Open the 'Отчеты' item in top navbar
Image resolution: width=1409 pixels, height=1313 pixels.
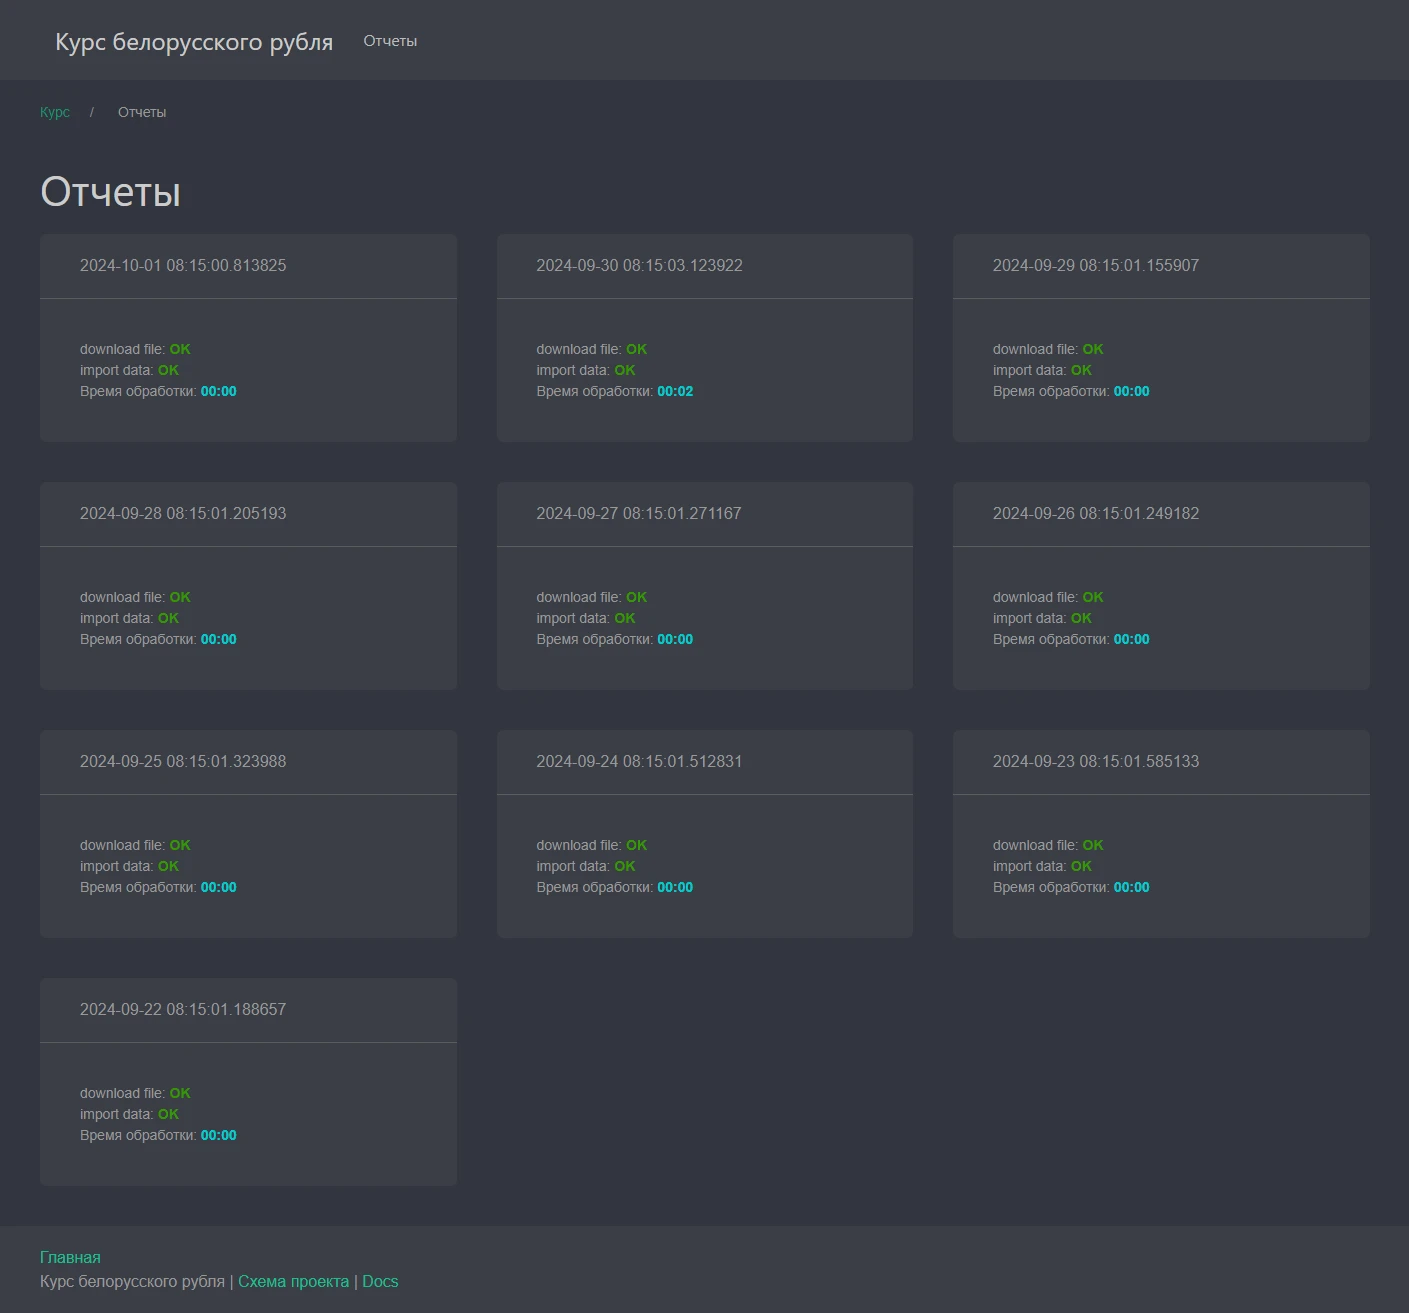(x=390, y=41)
